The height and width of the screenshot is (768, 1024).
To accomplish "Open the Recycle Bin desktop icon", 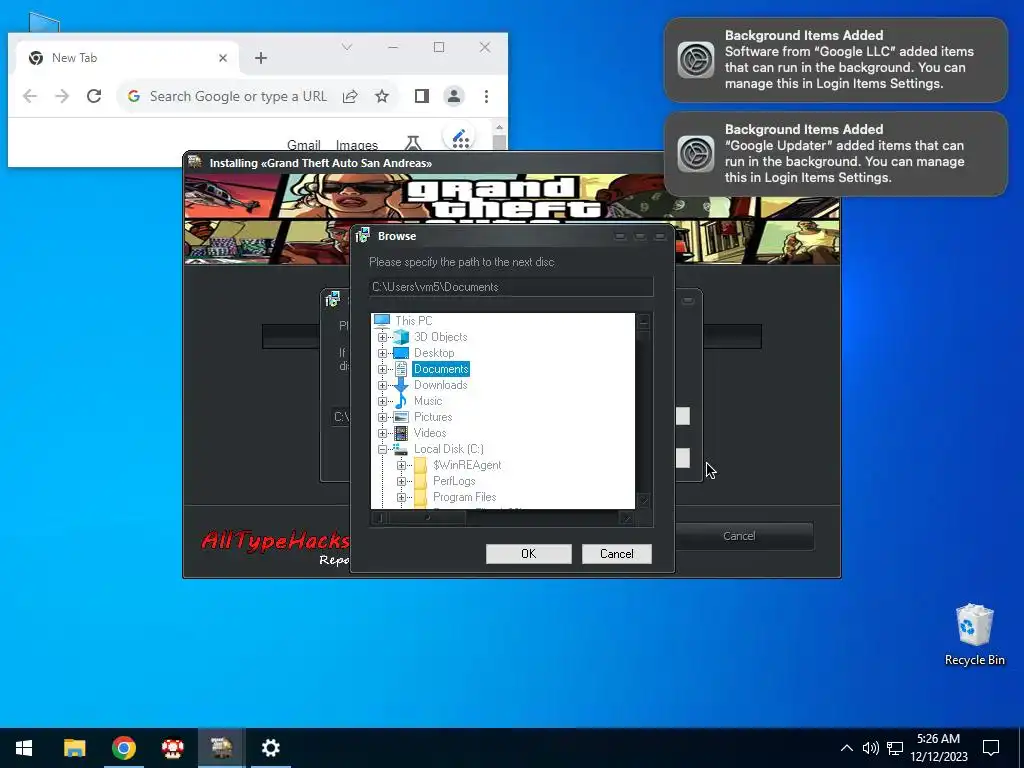I will 974,634.
